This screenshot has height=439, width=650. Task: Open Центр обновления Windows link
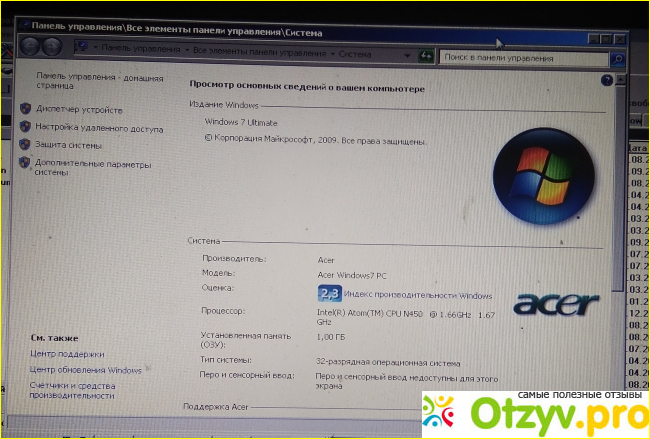click(86, 370)
